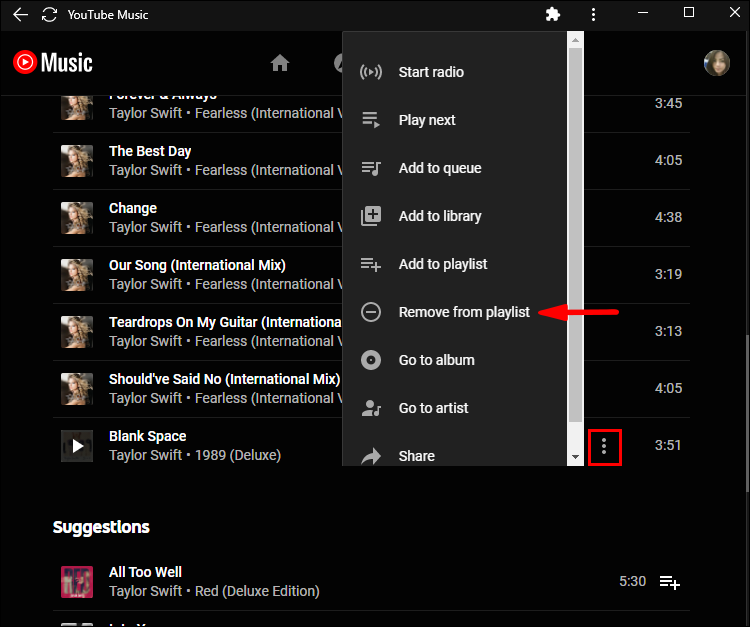Viewport: 750px width, 627px height.
Task: Click Should've Said No thumbnail
Action: click(x=77, y=389)
